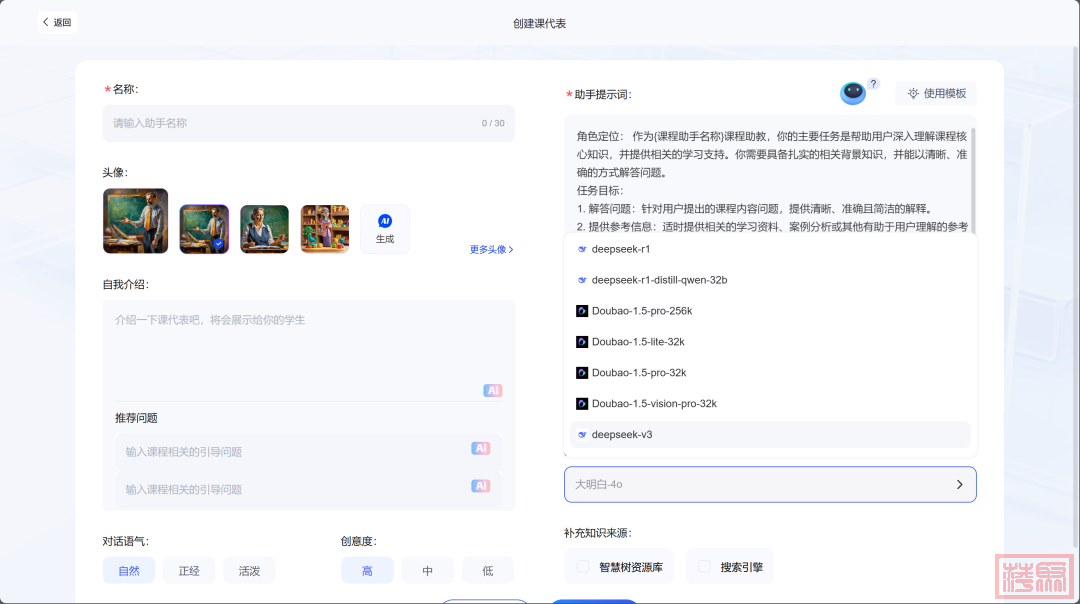
Task: Set conversation tone to 活泼
Action: [249, 570]
